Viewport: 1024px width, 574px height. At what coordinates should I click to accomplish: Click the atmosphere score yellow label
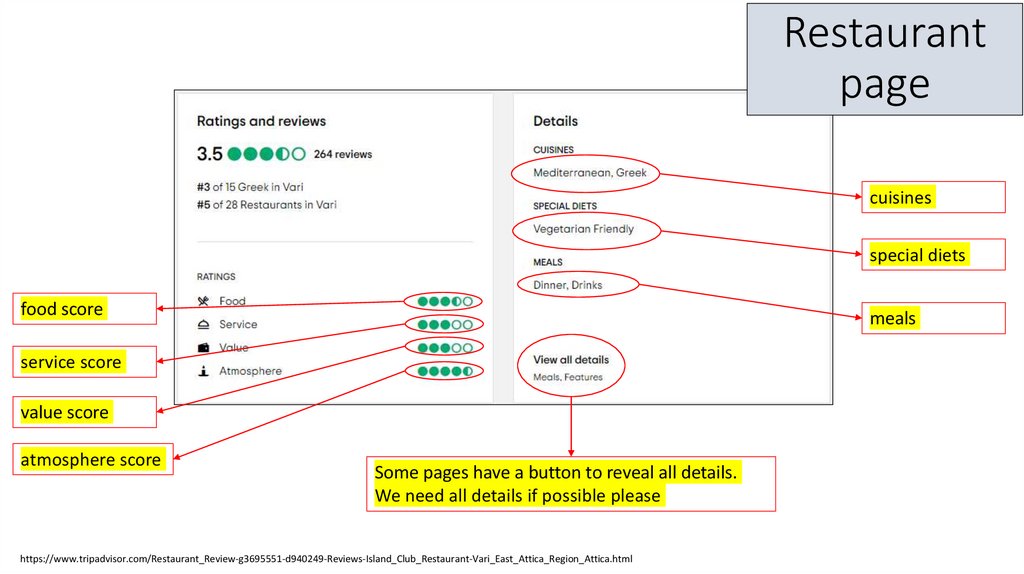[x=91, y=460]
